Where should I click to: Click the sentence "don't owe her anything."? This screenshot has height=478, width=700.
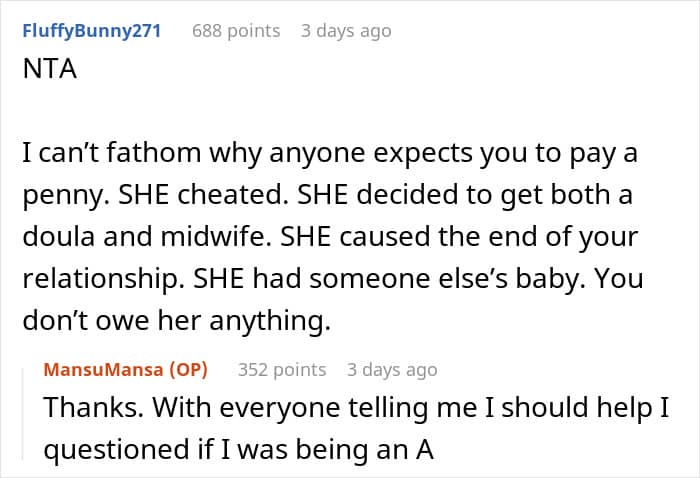click(177, 321)
